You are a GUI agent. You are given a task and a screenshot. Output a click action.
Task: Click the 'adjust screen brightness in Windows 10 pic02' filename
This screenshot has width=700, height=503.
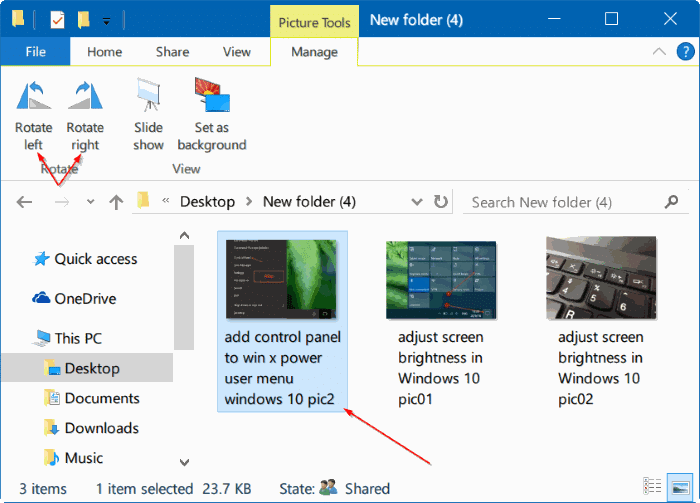tap(600, 368)
